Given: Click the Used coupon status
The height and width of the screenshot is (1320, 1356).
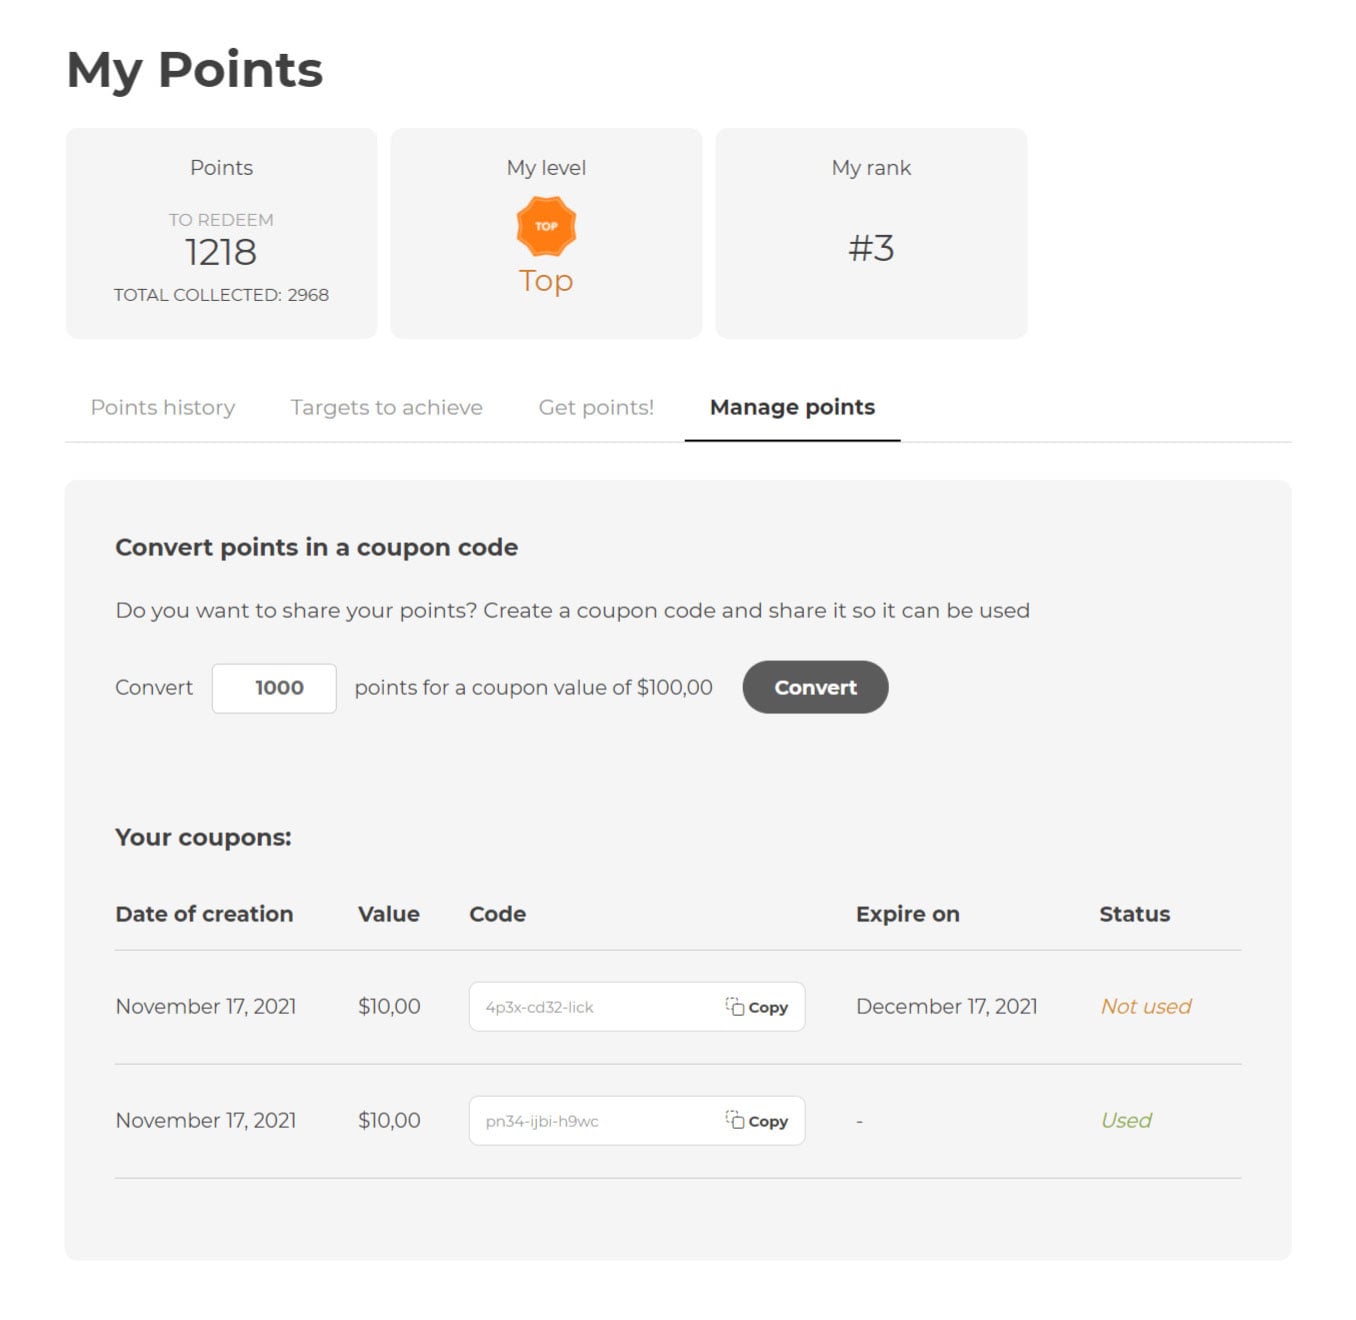Looking at the screenshot, I should (1126, 1121).
